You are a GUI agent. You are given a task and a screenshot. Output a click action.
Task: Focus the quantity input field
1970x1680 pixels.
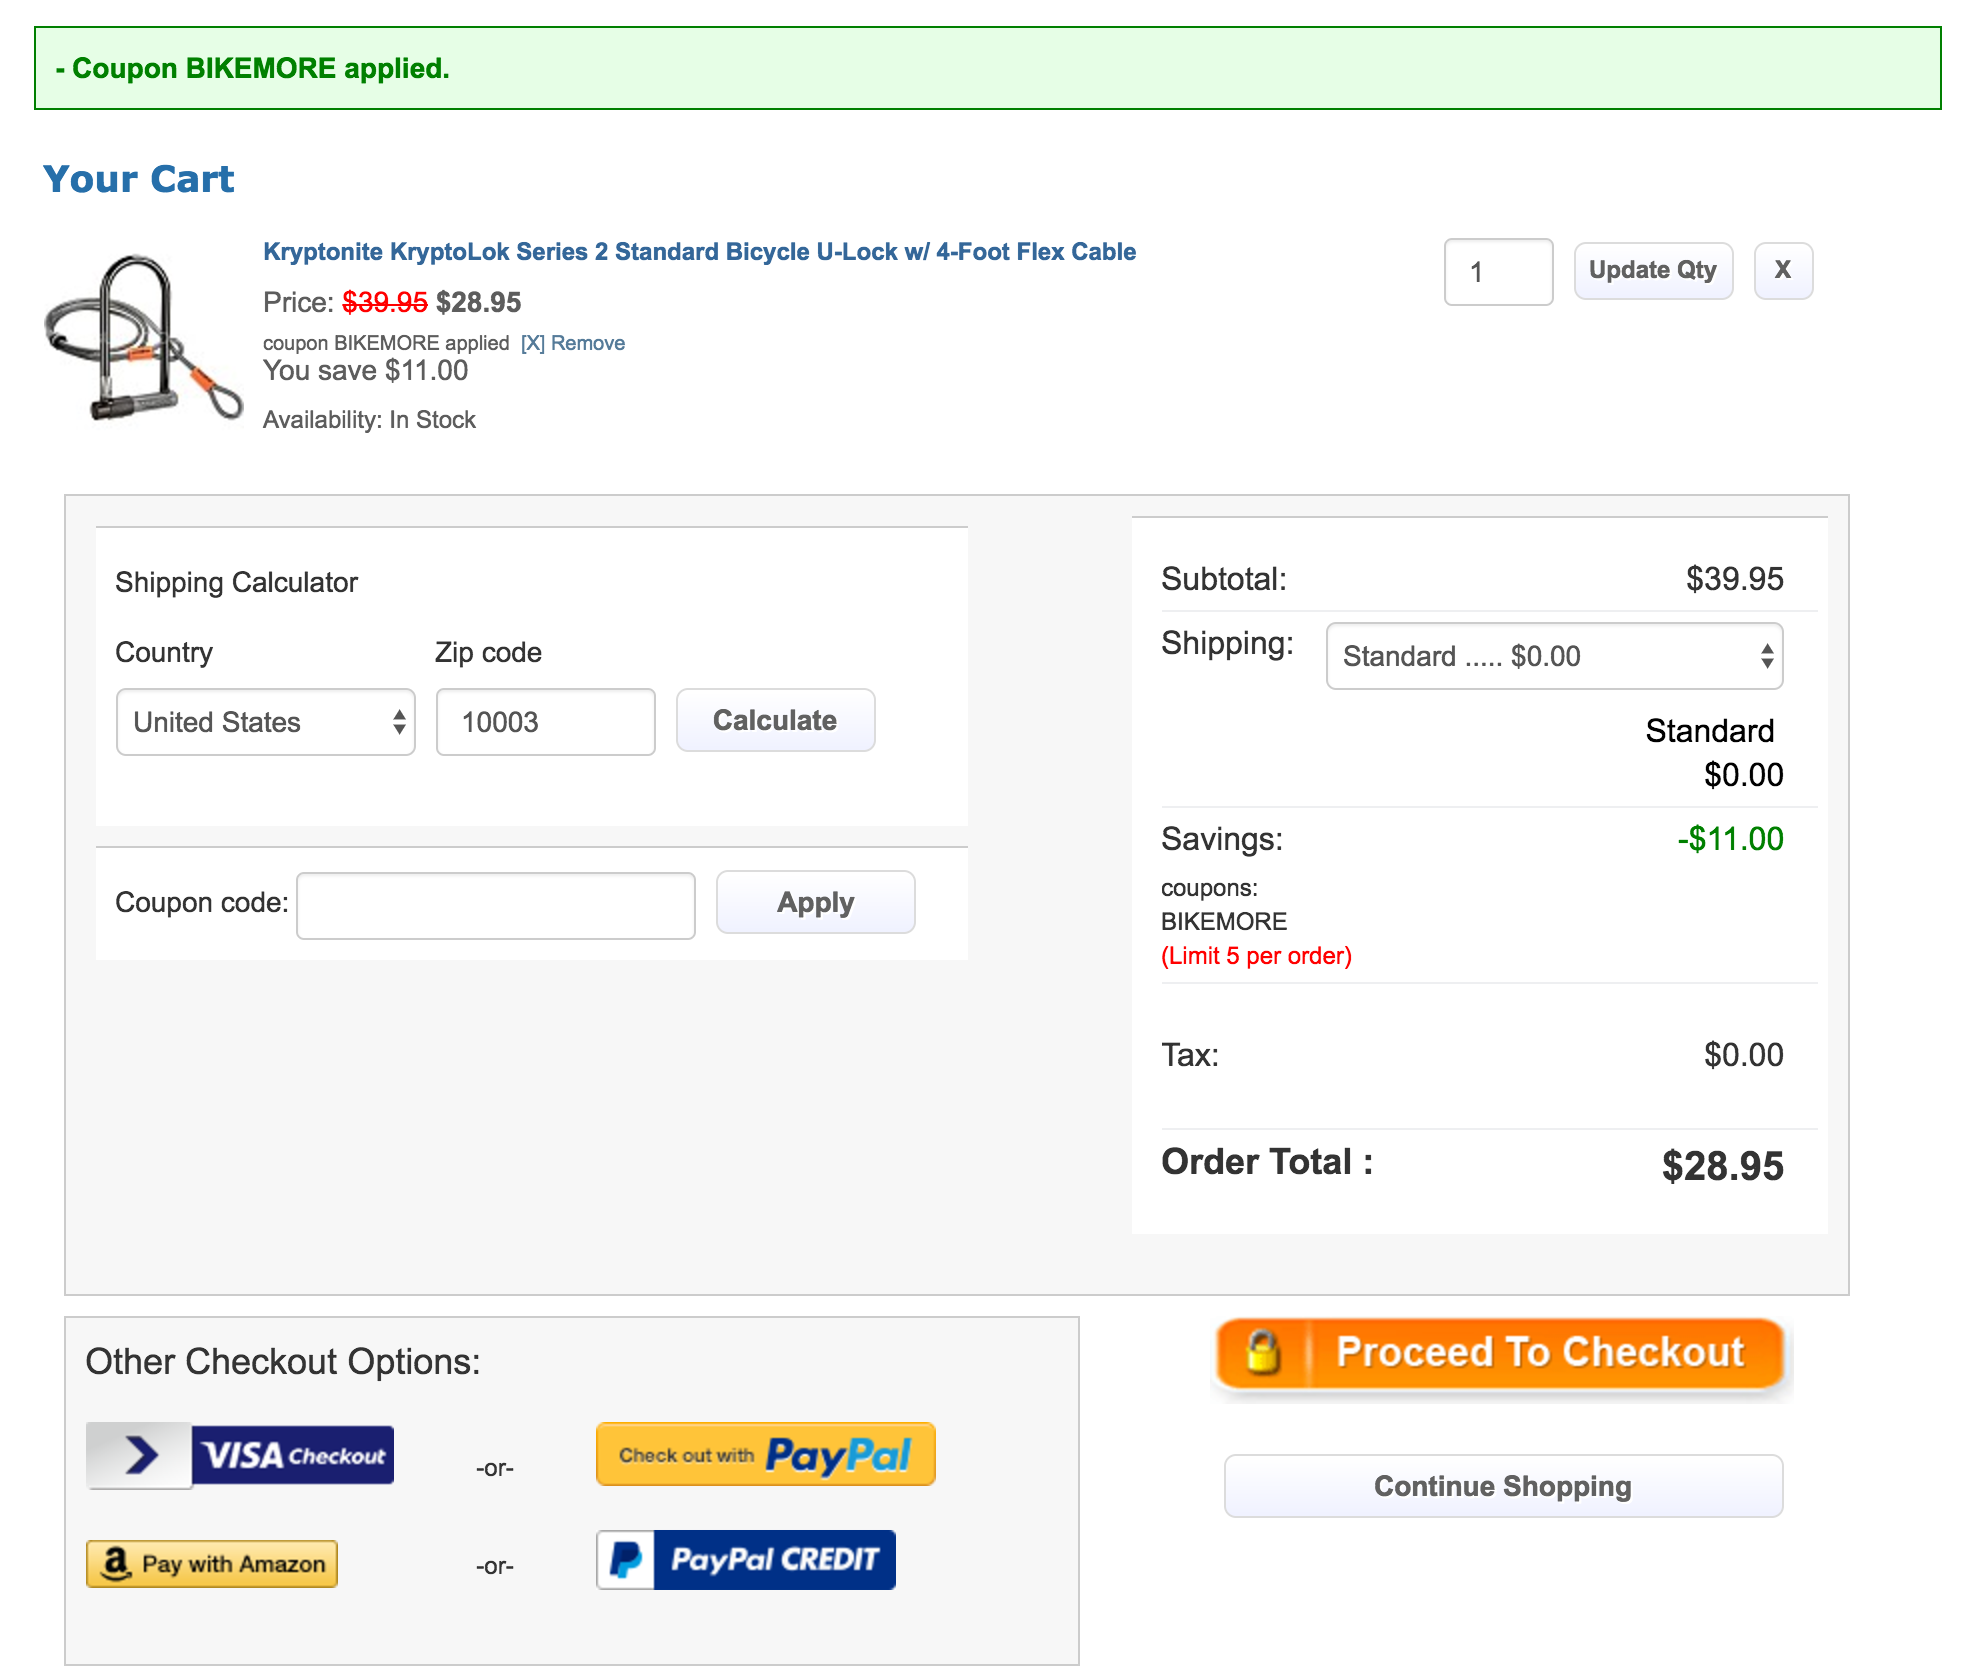(x=1497, y=272)
